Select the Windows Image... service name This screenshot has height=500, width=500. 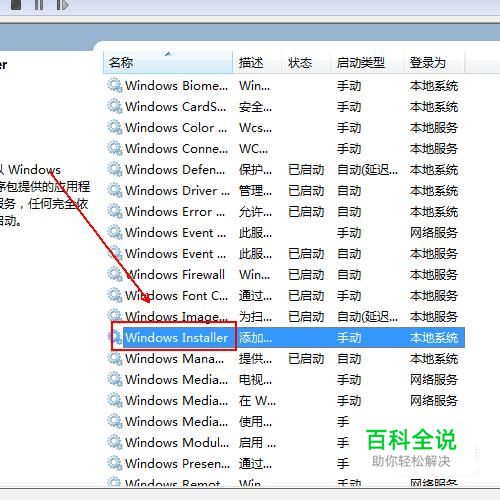pos(177,317)
